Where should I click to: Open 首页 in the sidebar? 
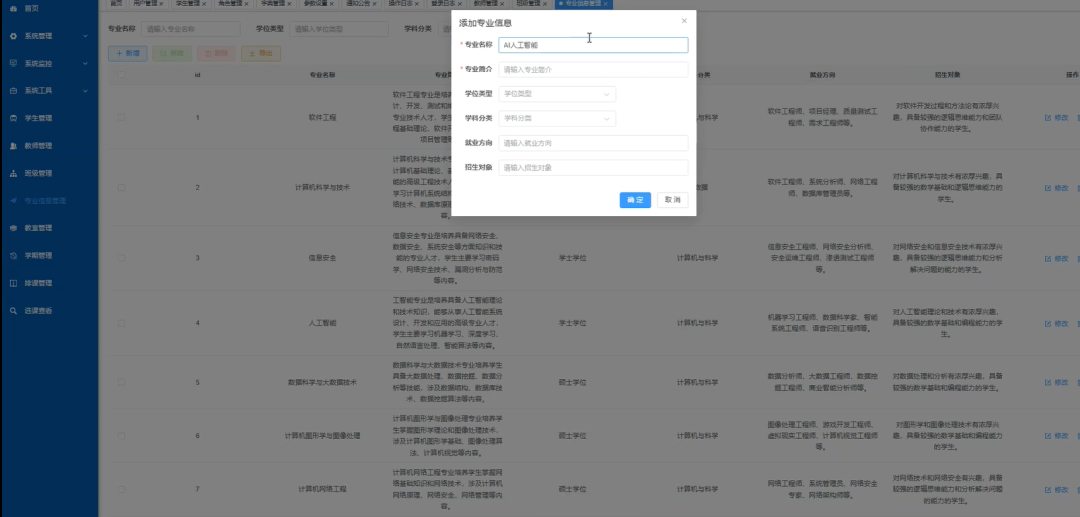click(32, 8)
